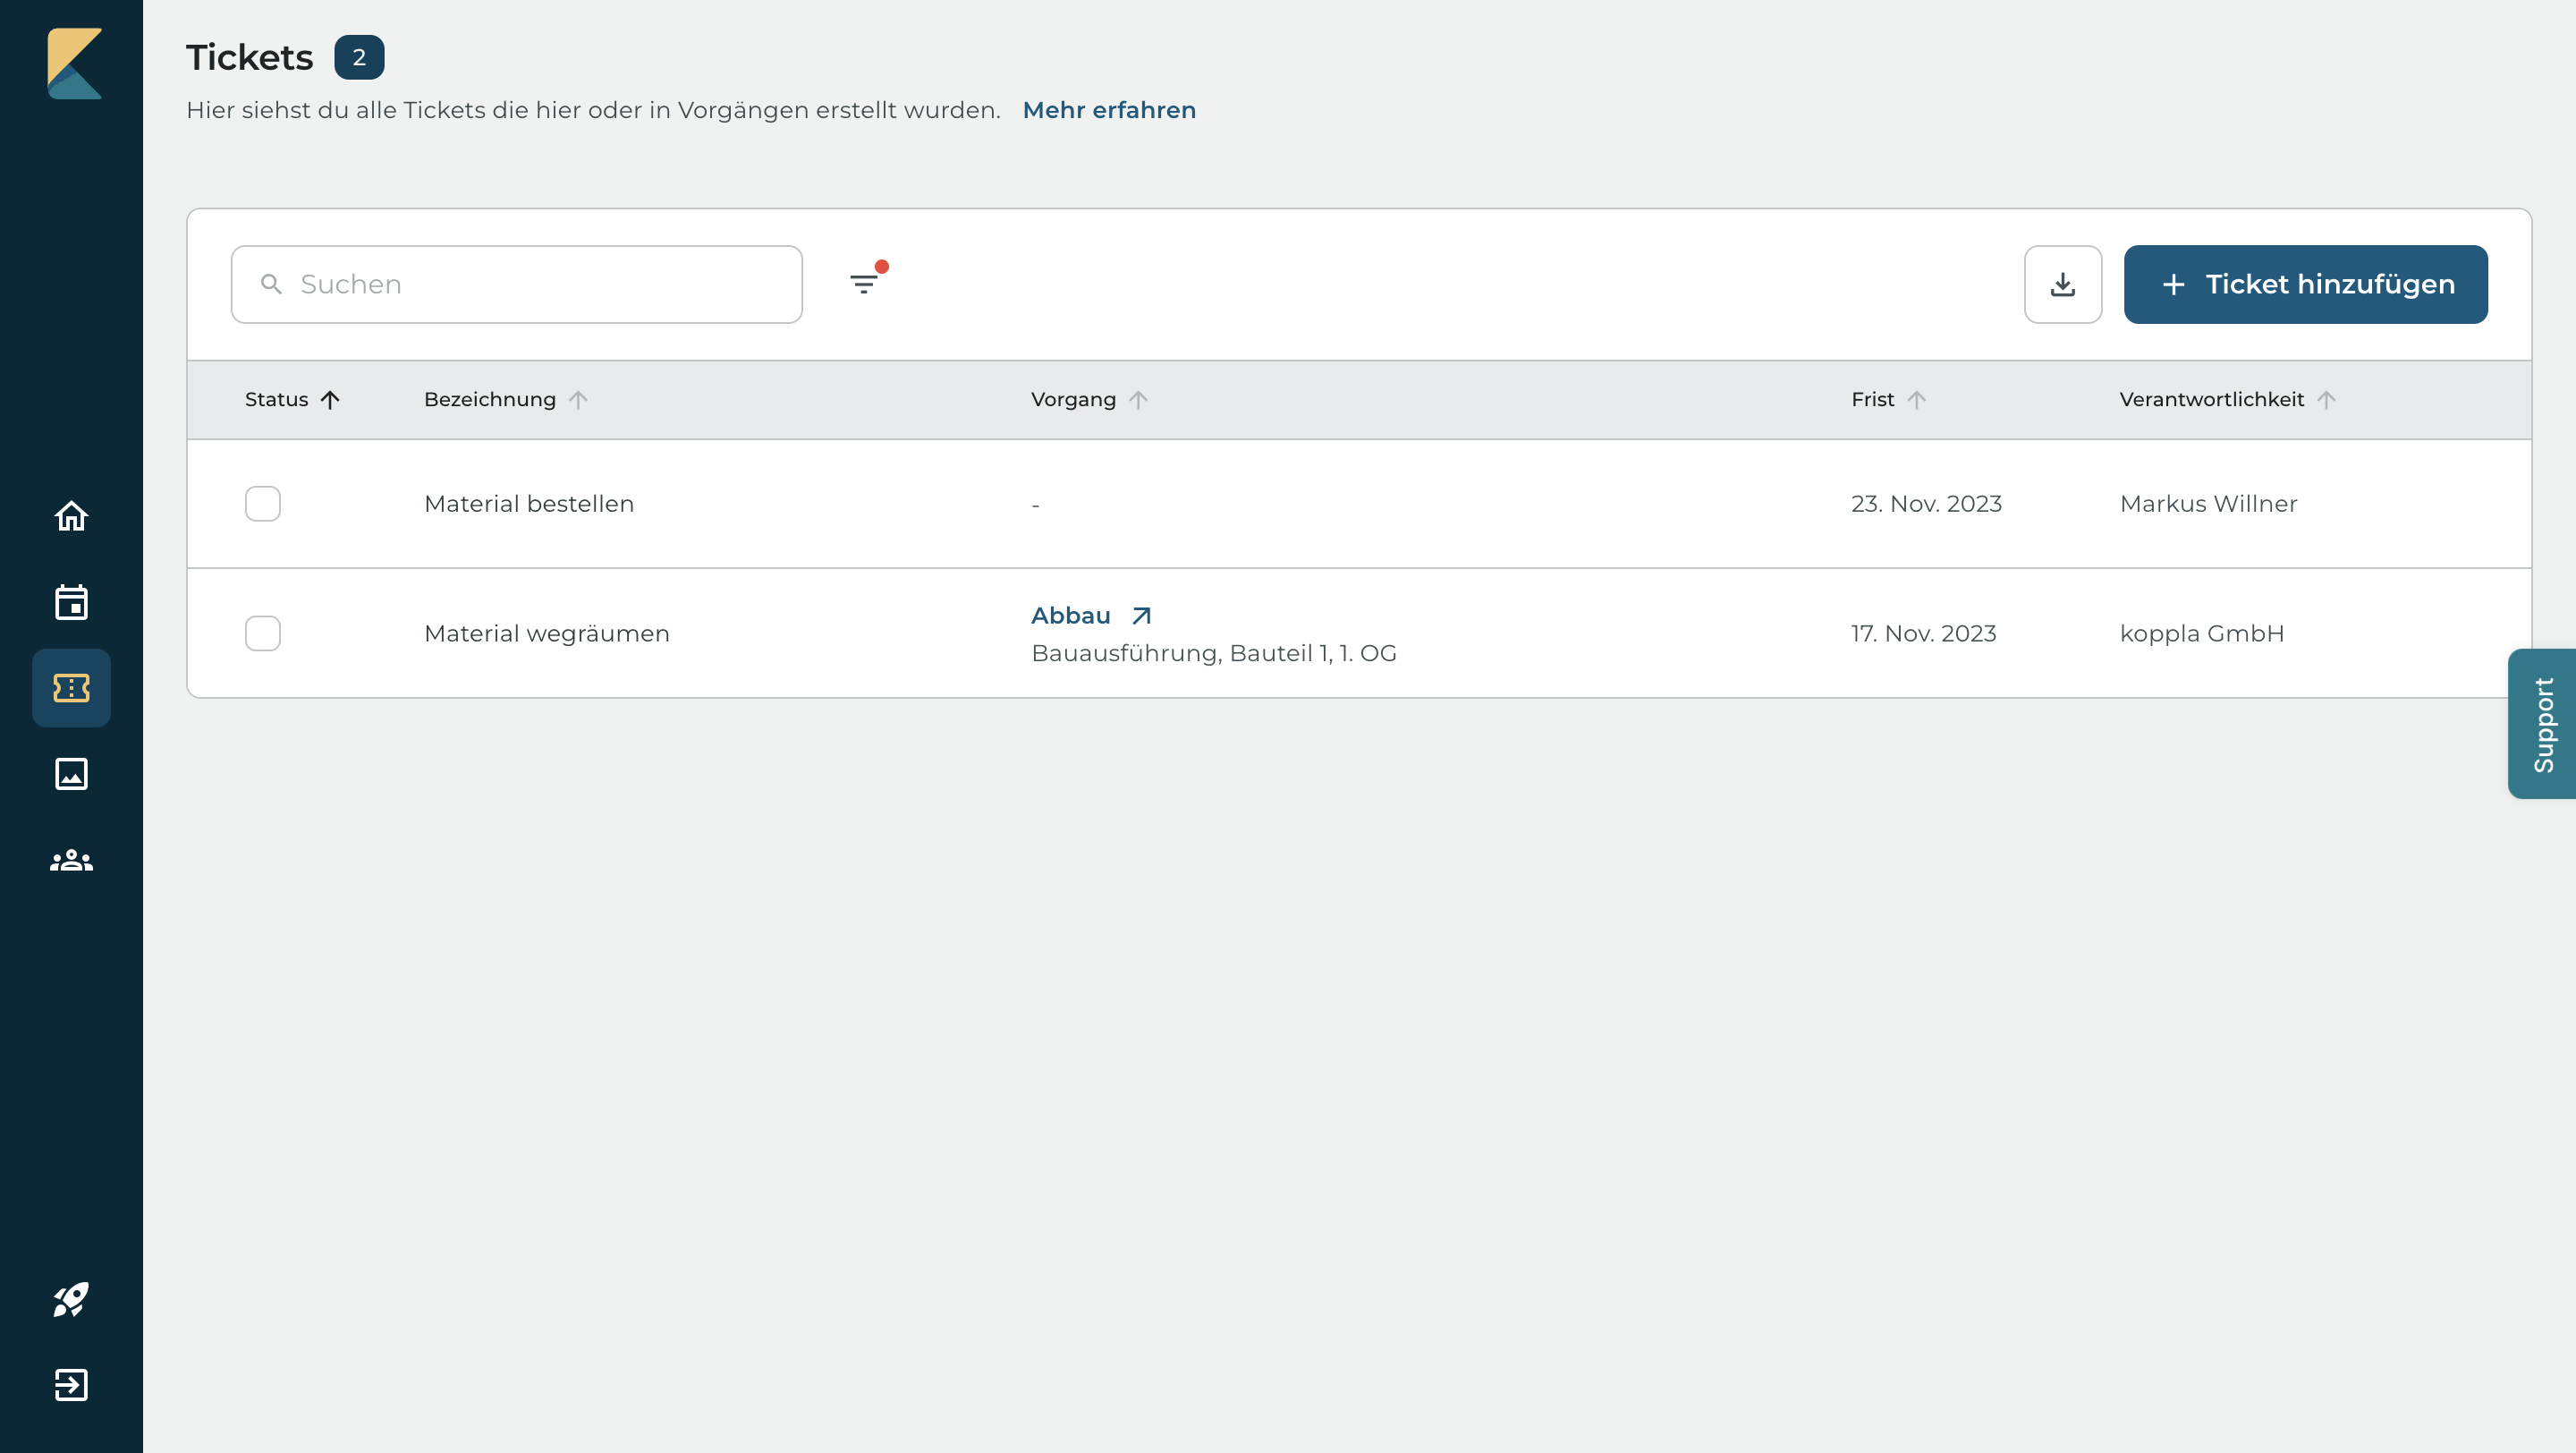Select the Tickets icon in sidebar

(71, 688)
